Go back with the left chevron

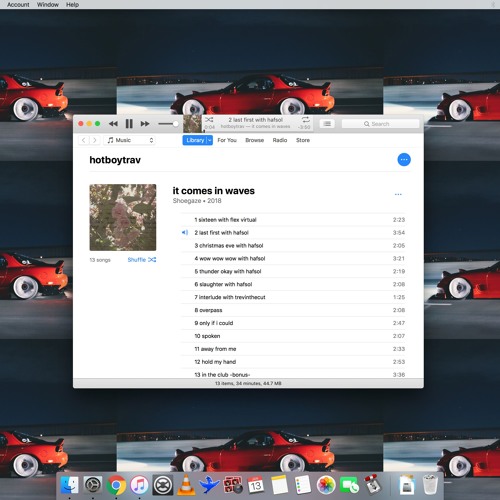click(84, 140)
